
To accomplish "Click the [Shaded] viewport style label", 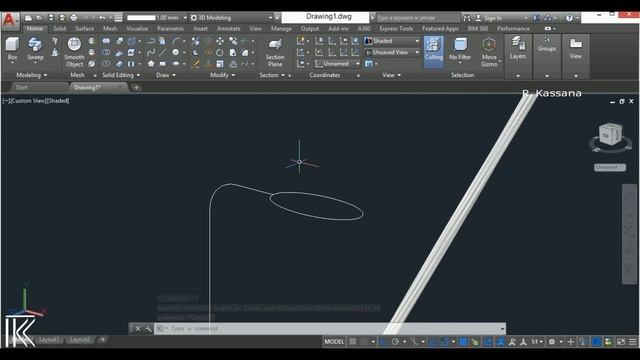I will tap(57, 101).
